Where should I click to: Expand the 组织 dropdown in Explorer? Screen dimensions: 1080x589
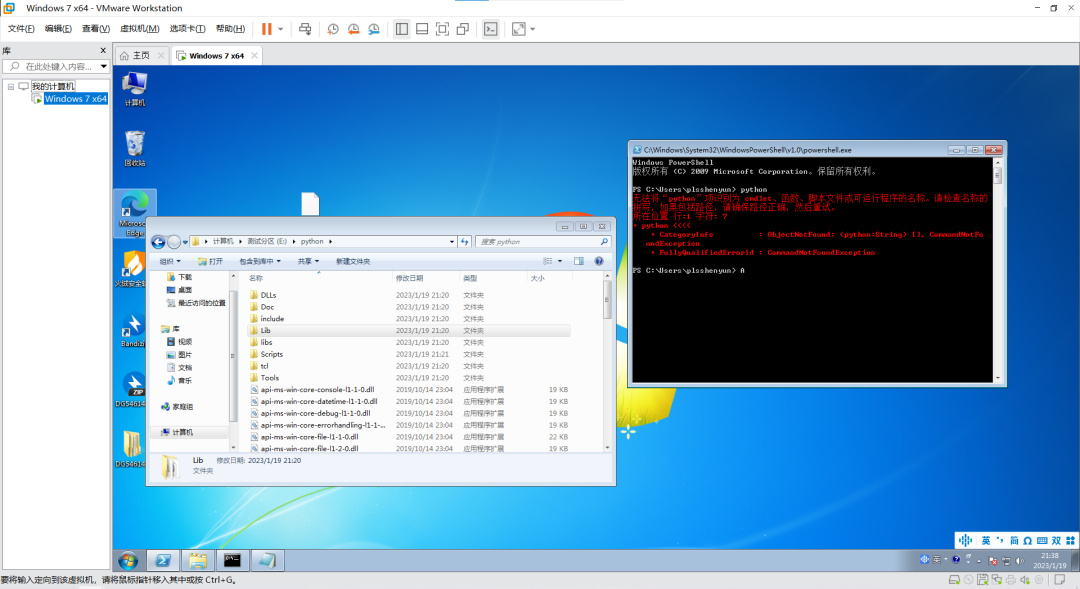[x=169, y=261]
